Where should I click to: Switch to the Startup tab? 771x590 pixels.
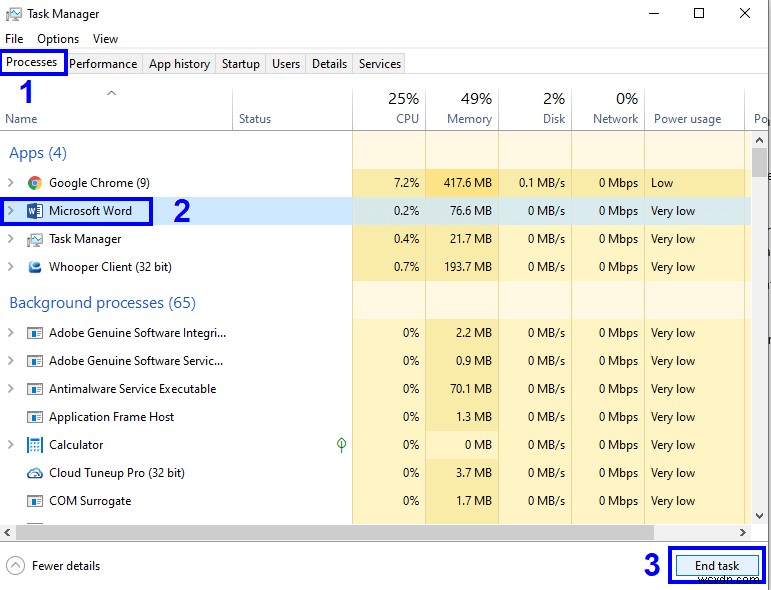tap(241, 64)
